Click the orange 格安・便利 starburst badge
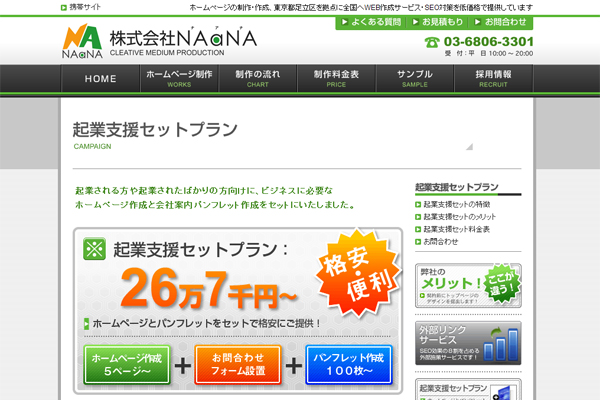The height and width of the screenshot is (400, 600). 358,273
